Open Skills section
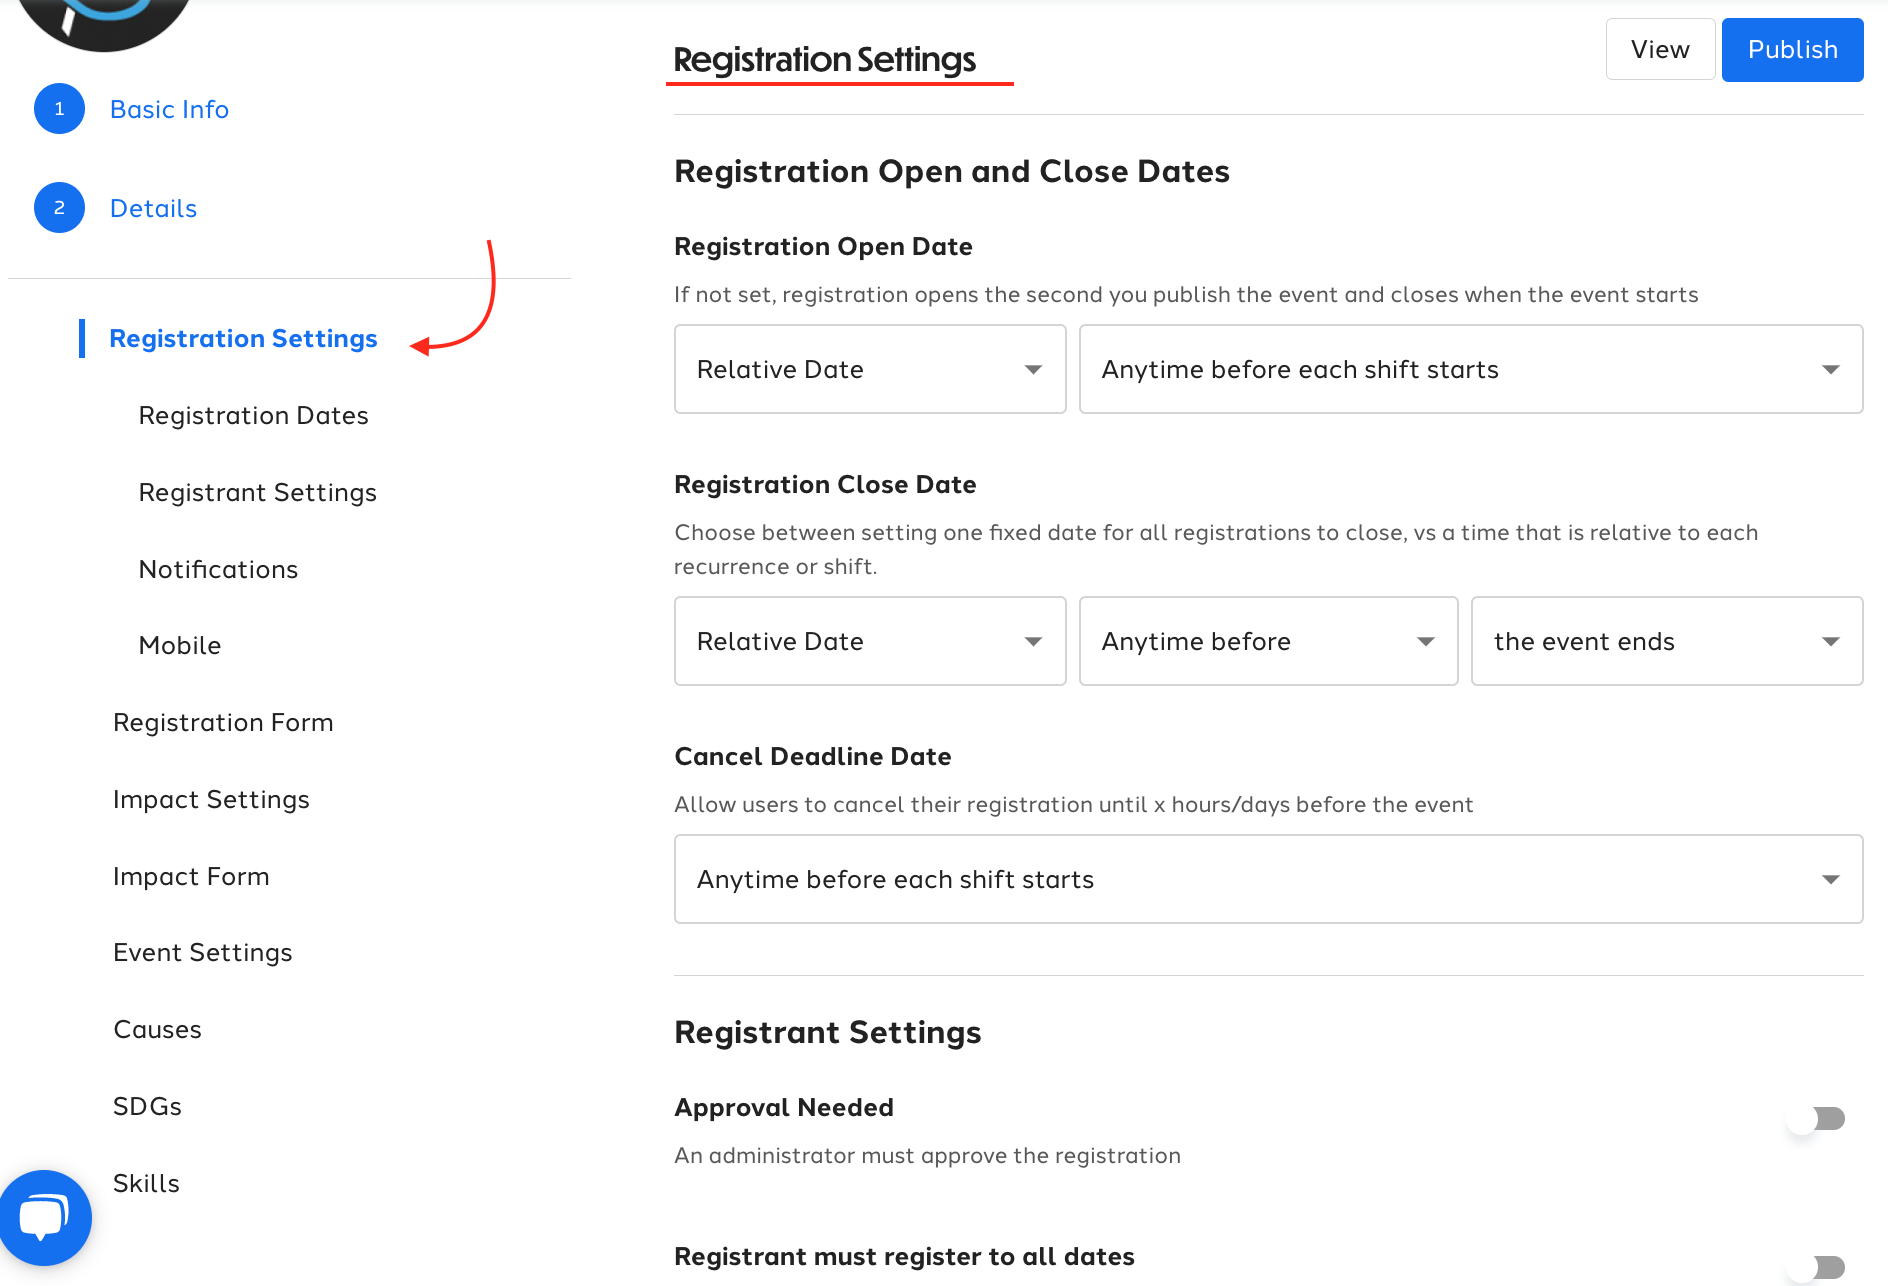This screenshot has width=1888, height=1286. (x=146, y=1183)
